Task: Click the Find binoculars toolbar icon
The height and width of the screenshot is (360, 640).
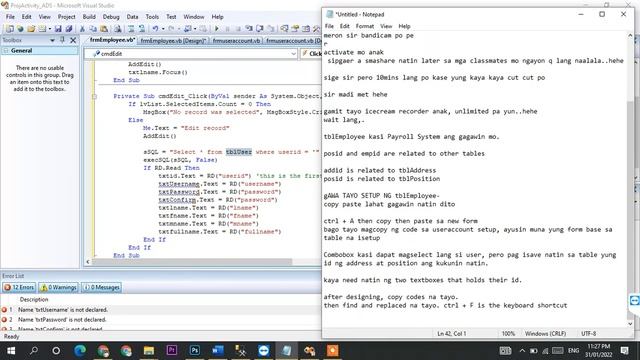Action: coord(118,29)
